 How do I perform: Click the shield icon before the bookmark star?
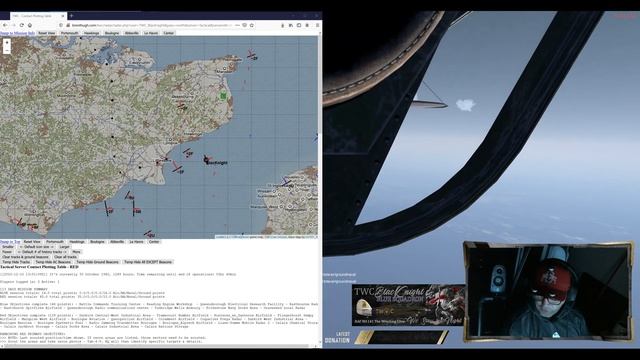(244, 25)
